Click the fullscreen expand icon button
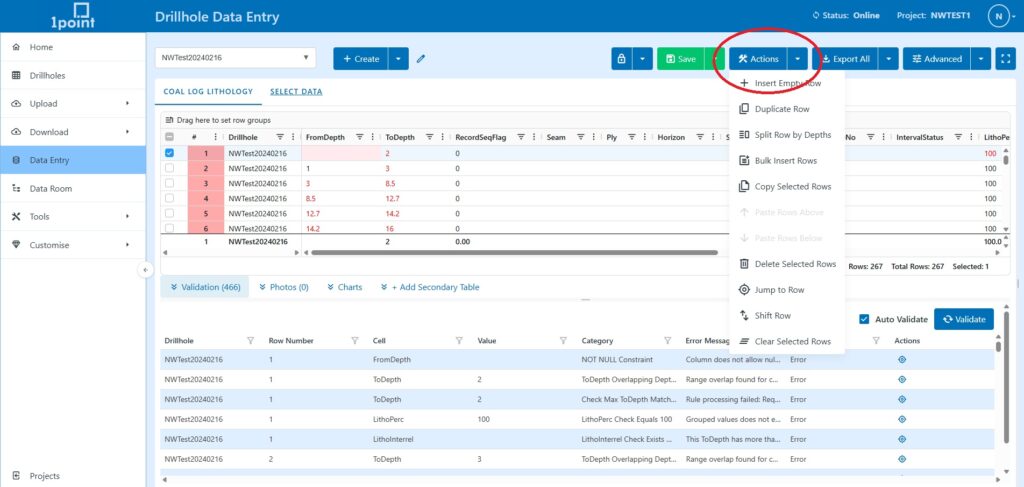Viewport: 1024px width, 487px height. (x=1007, y=59)
